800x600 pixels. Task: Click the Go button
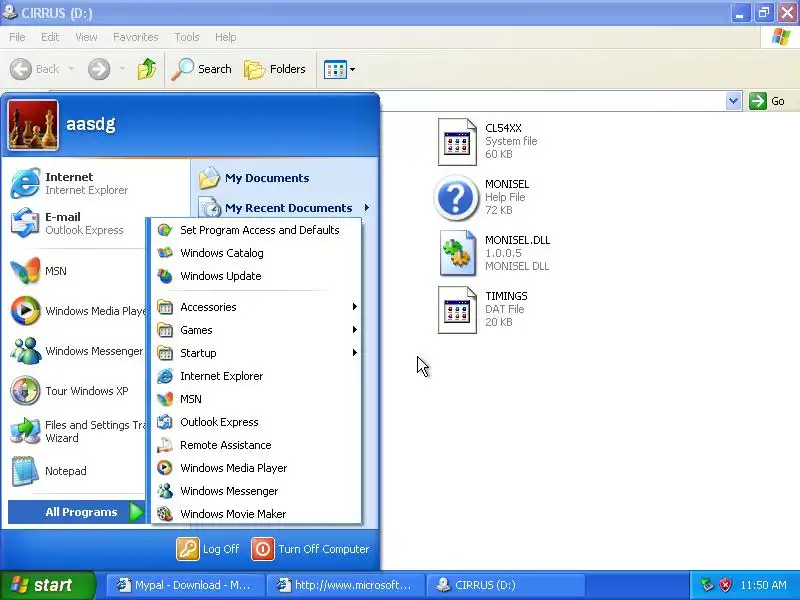point(767,101)
